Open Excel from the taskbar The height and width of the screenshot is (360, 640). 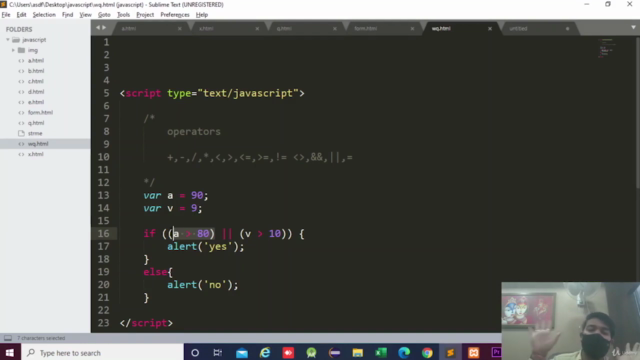pyautogui.click(x=381, y=353)
